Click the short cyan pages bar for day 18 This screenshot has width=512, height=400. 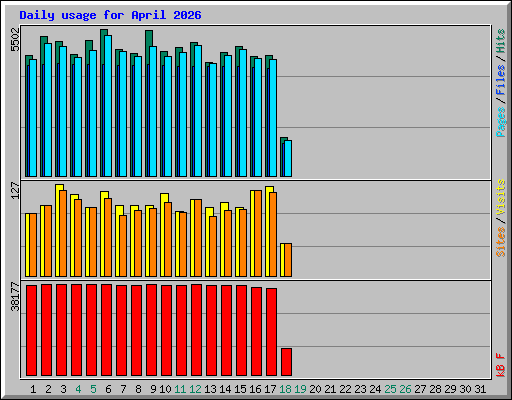[288, 158]
